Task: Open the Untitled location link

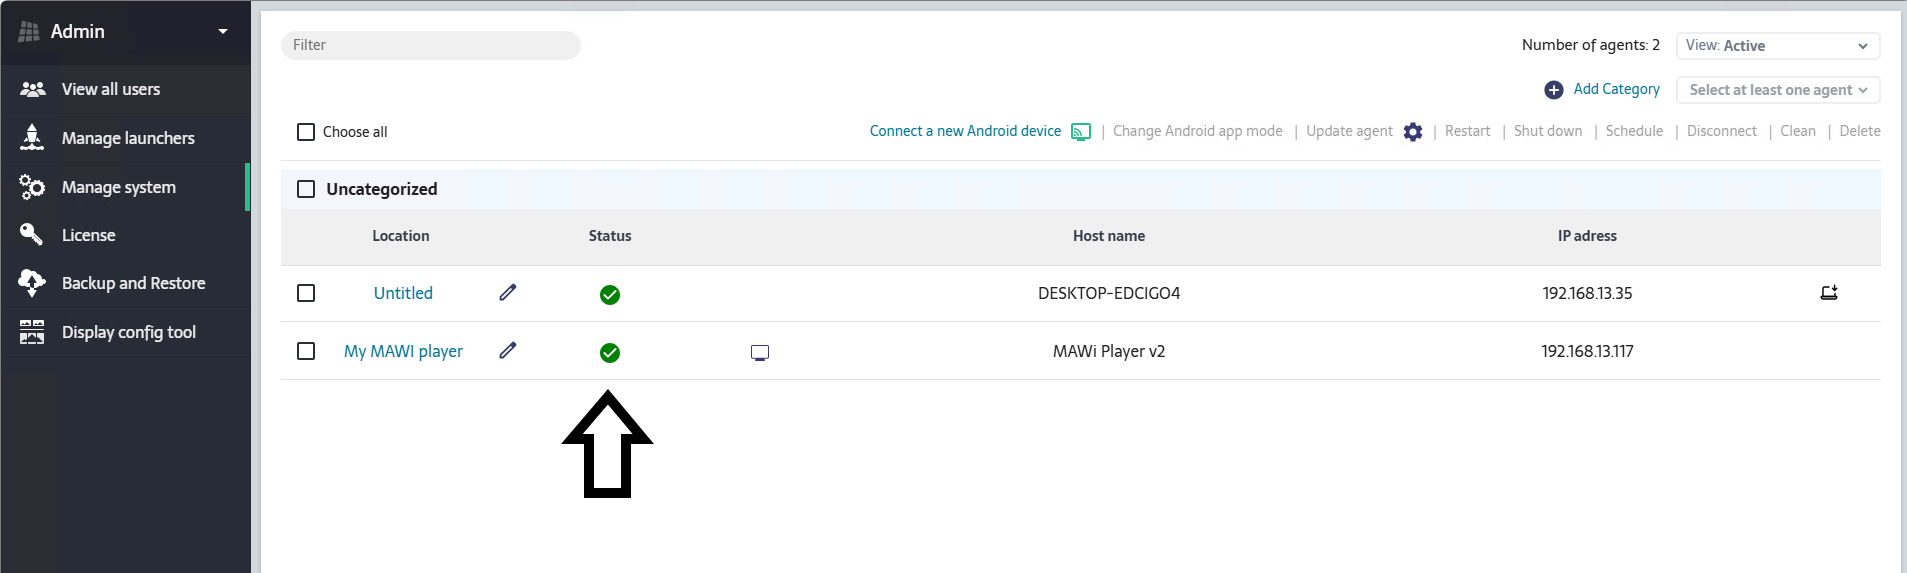Action: coord(403,293)
